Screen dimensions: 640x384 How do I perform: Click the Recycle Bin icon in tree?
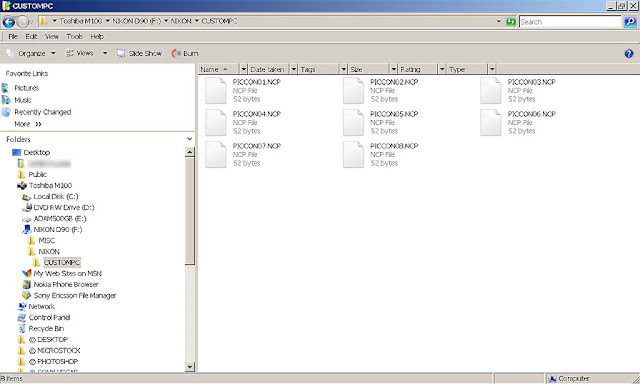(22, 329)
